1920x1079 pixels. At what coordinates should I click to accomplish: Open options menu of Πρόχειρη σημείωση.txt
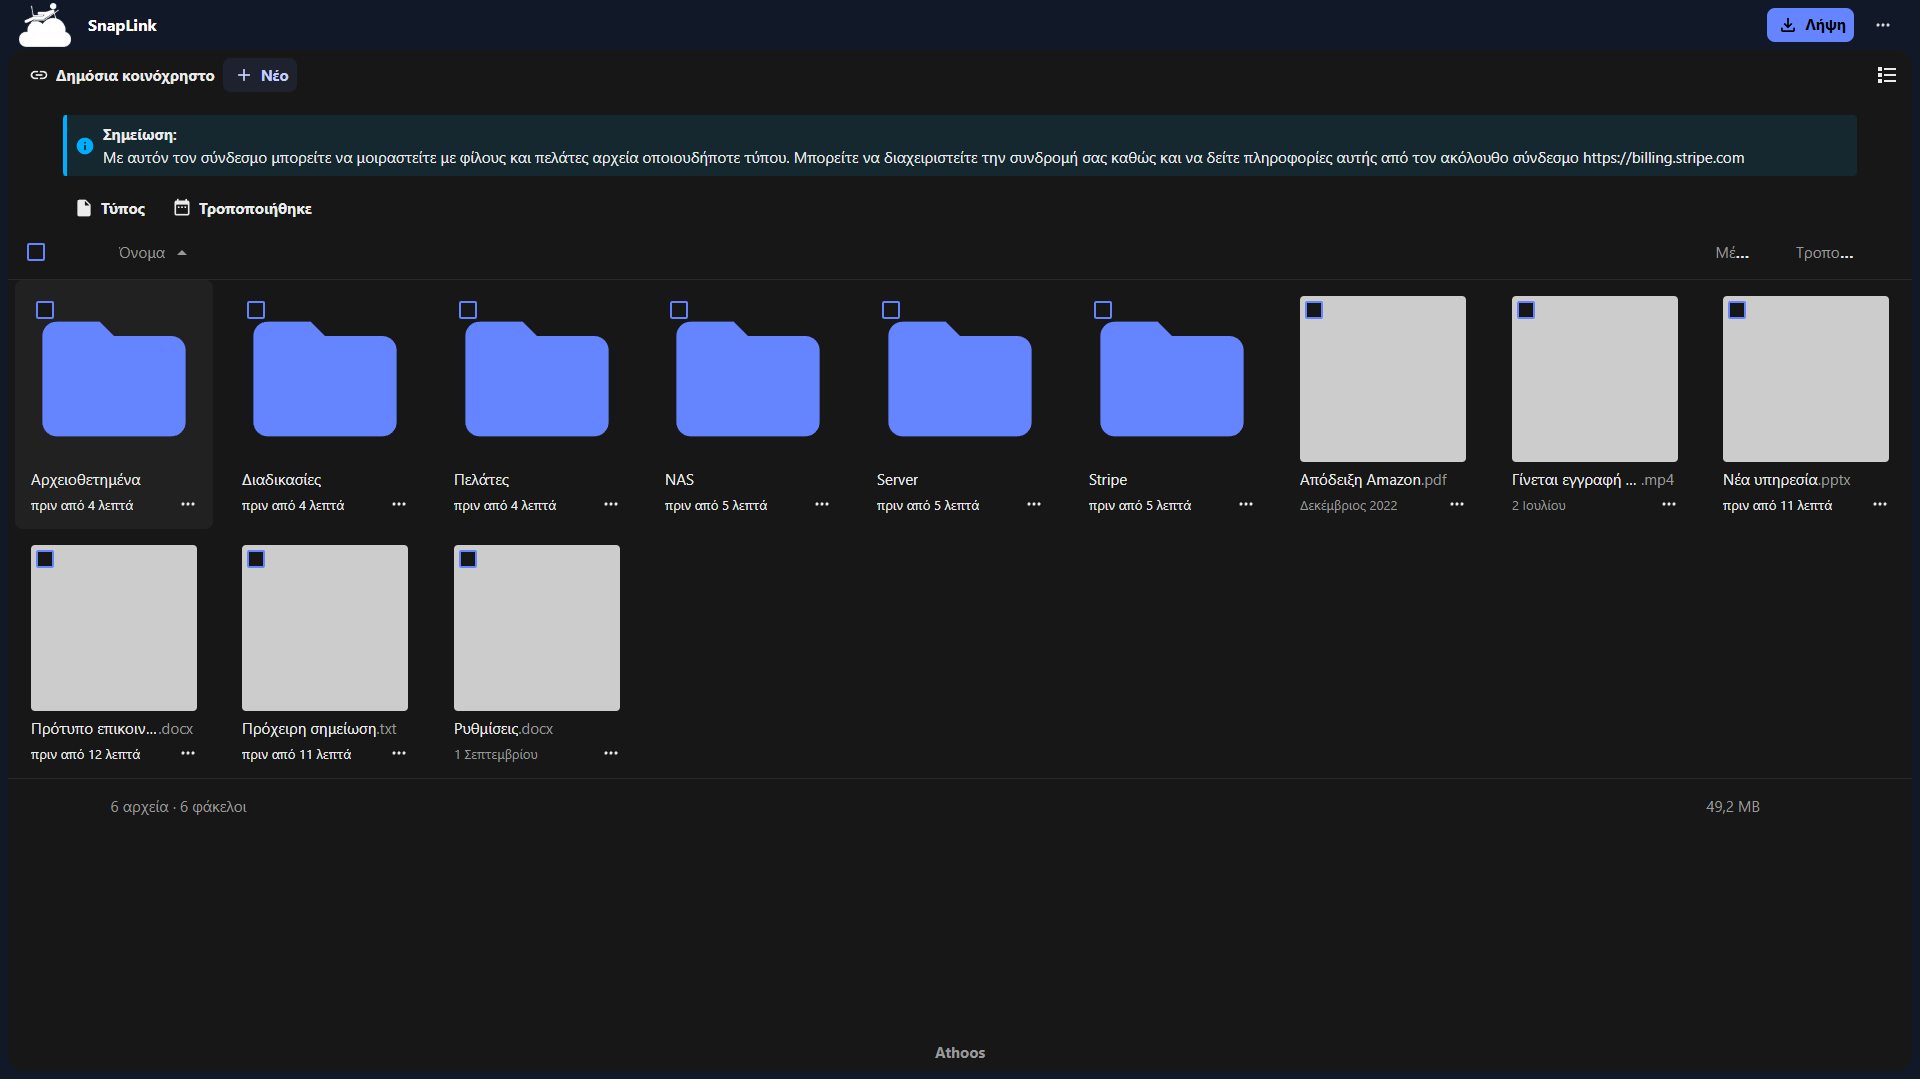pyautogui.click(x=399, y=753)
